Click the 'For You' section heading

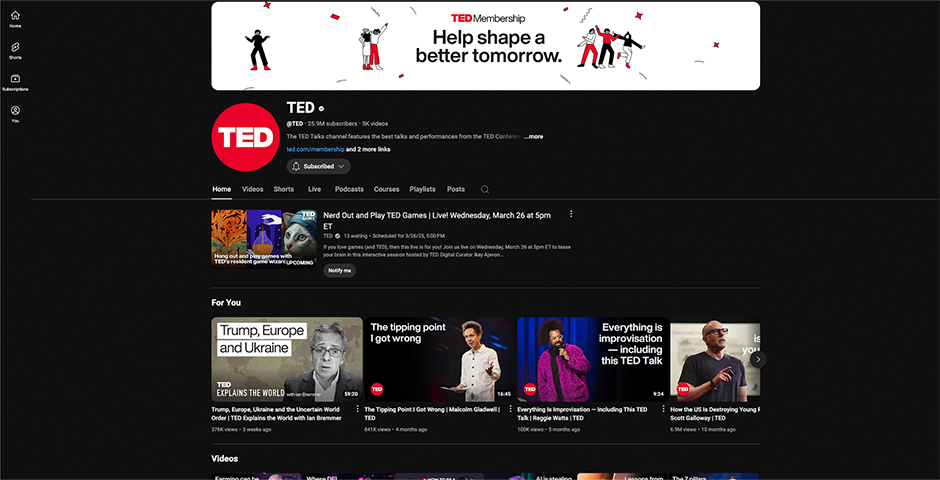(226, 303)
